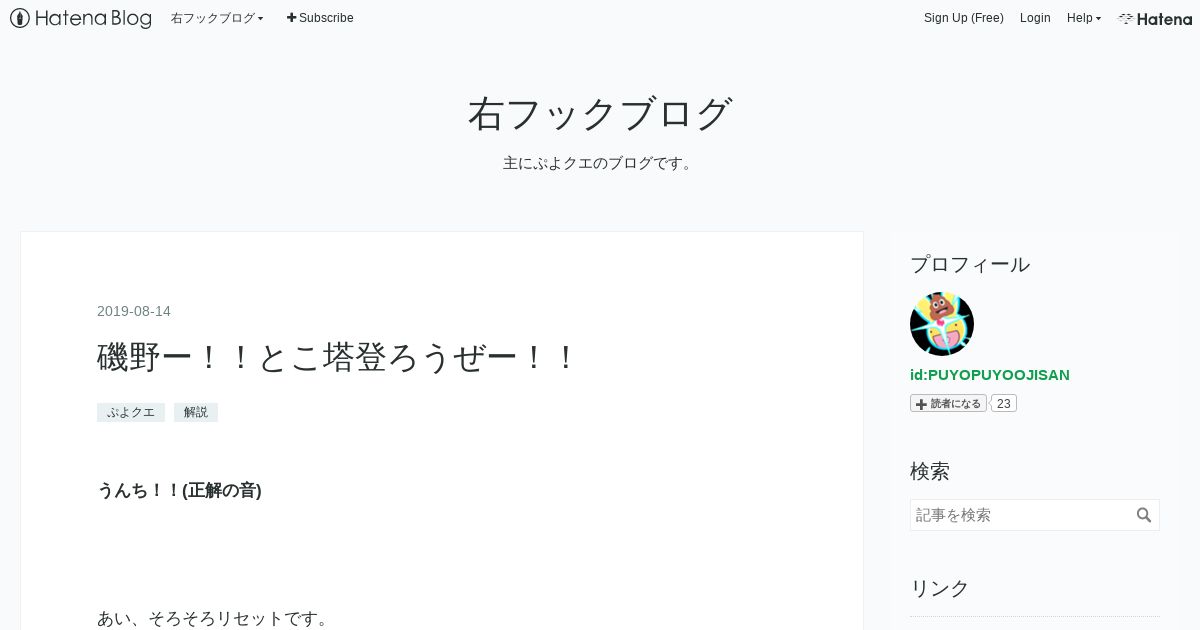Expand the 右フックブログ dropdown menu

tap(217, 18)
